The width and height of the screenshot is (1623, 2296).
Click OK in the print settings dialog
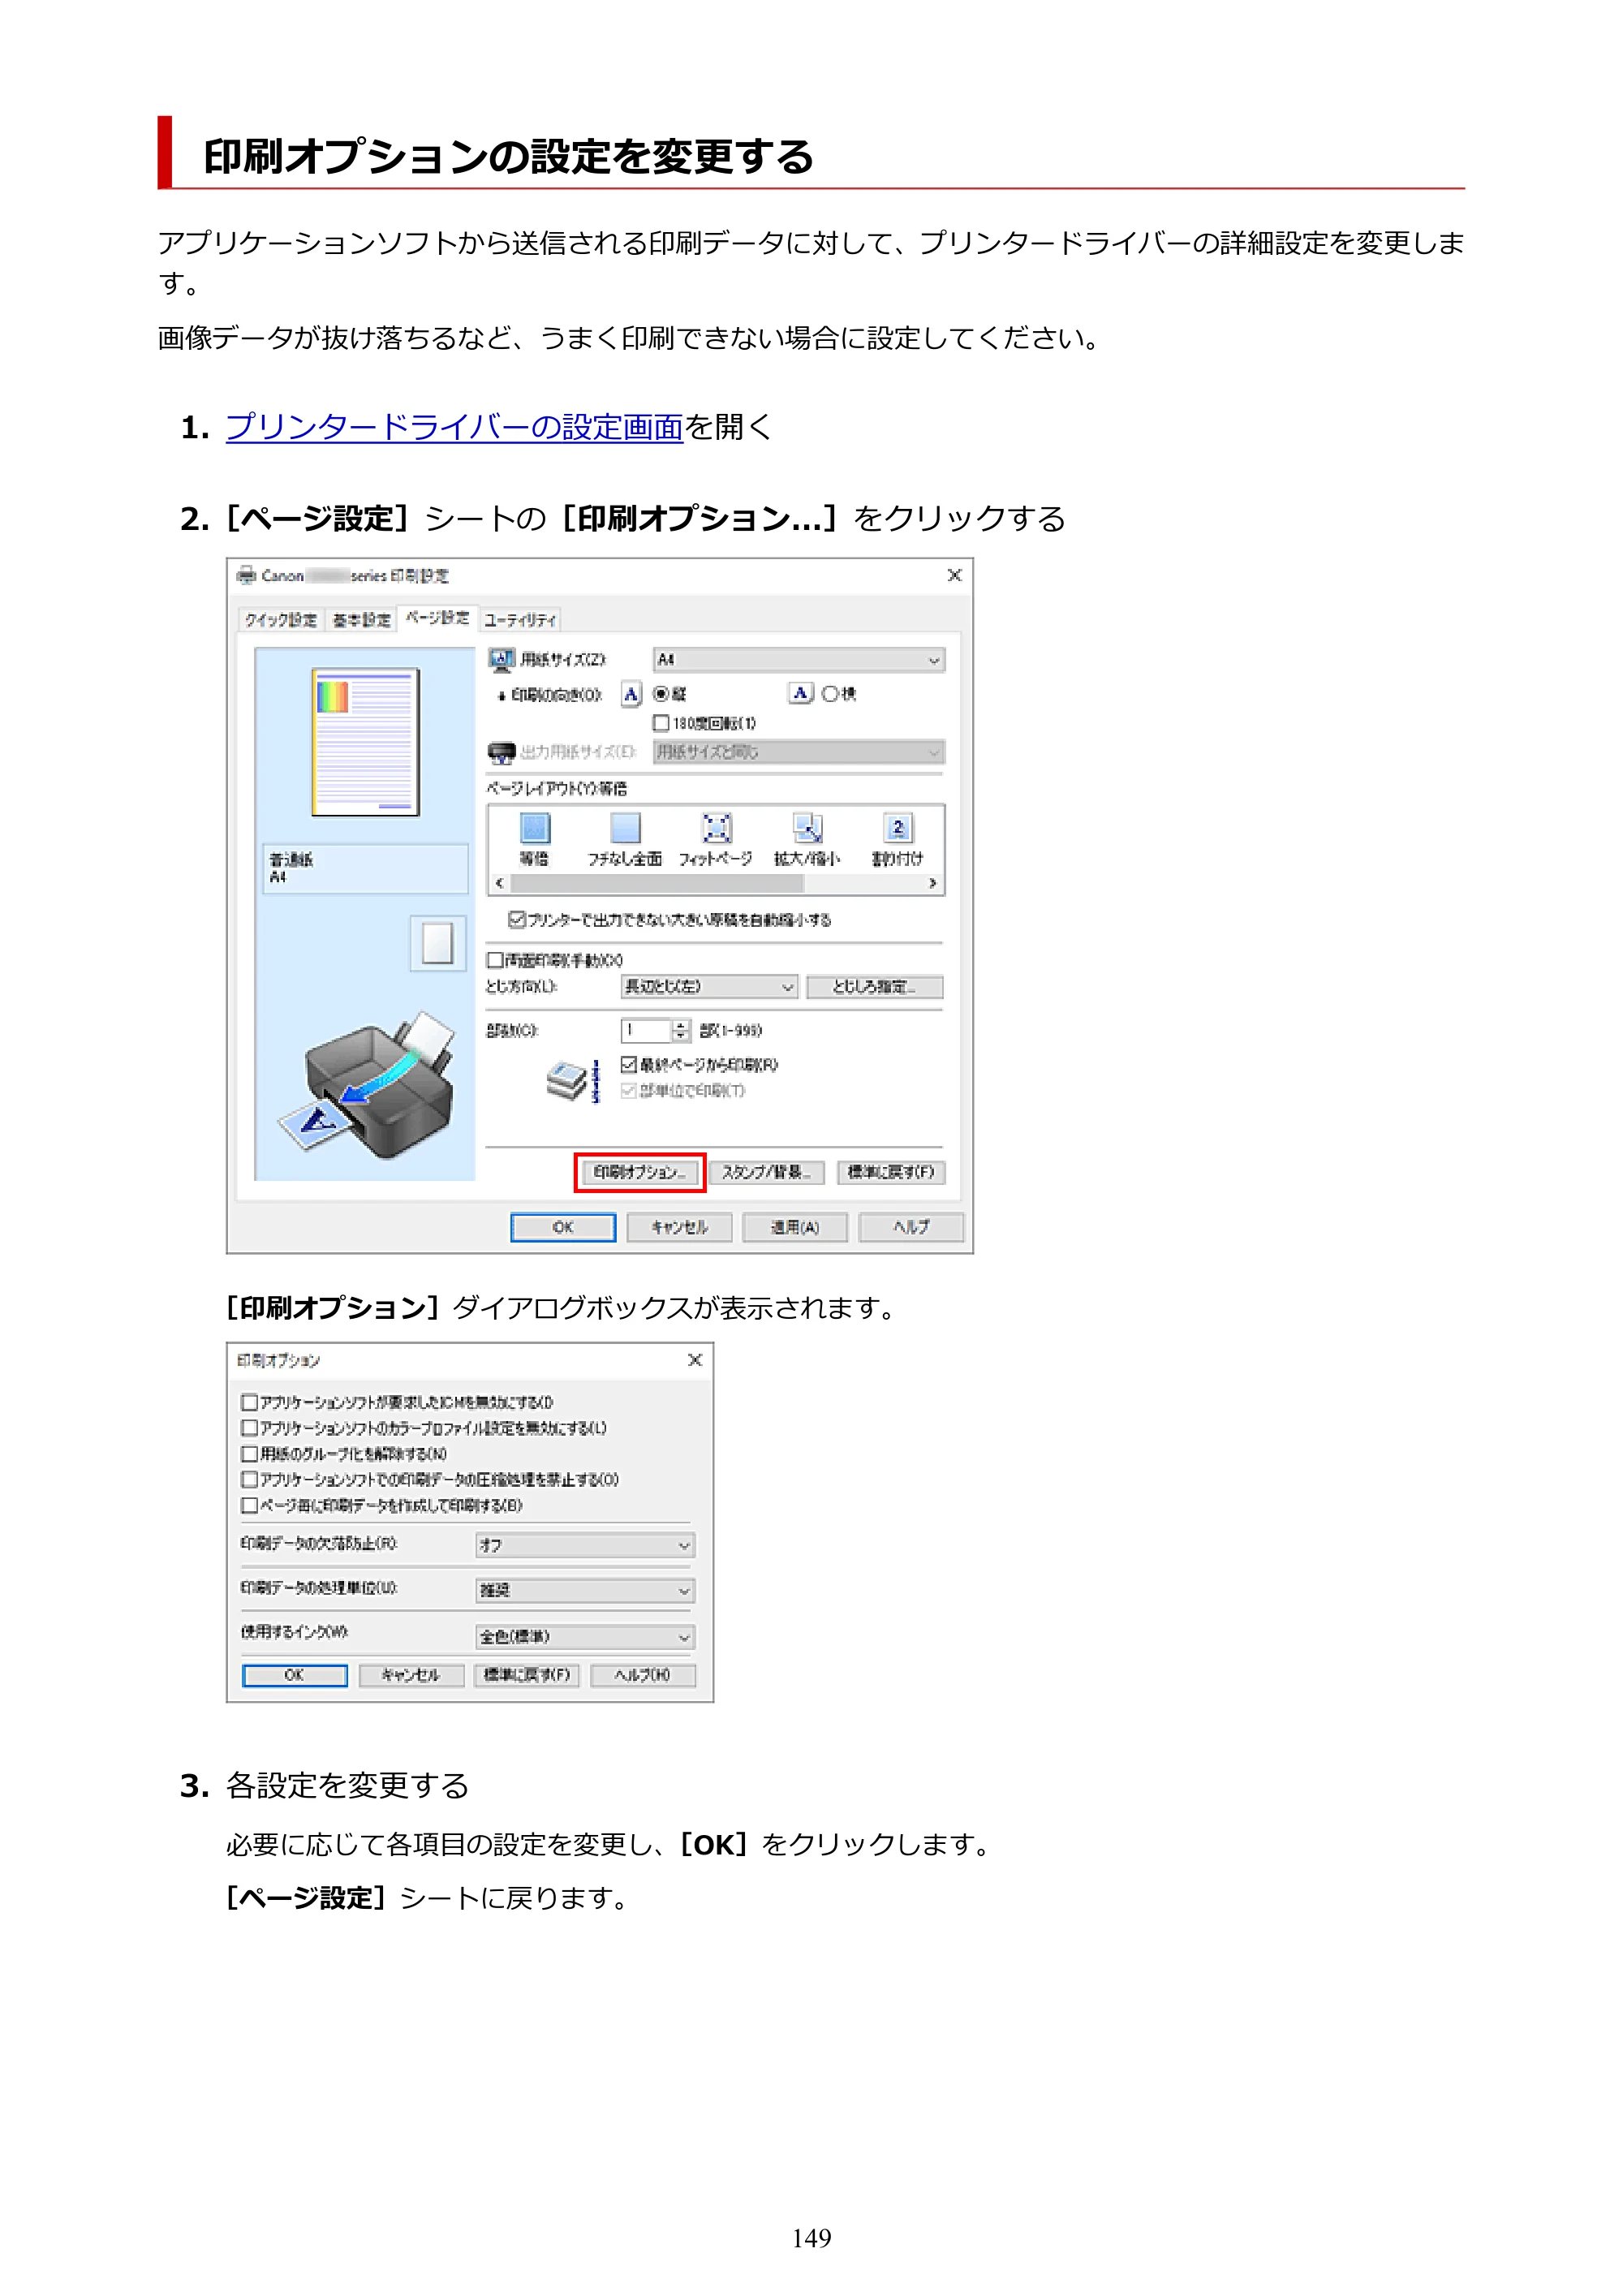coord(563,1228)
